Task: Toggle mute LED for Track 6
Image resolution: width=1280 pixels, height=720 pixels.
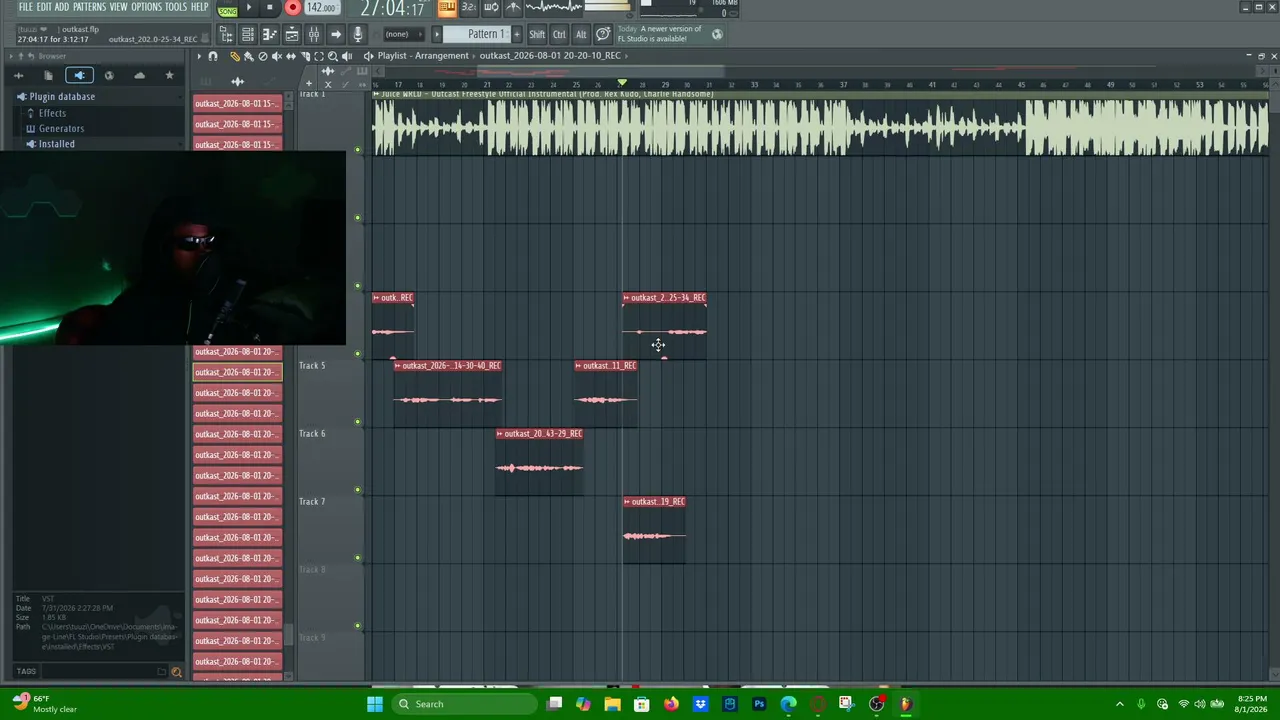Action: (x=358, y=490)
